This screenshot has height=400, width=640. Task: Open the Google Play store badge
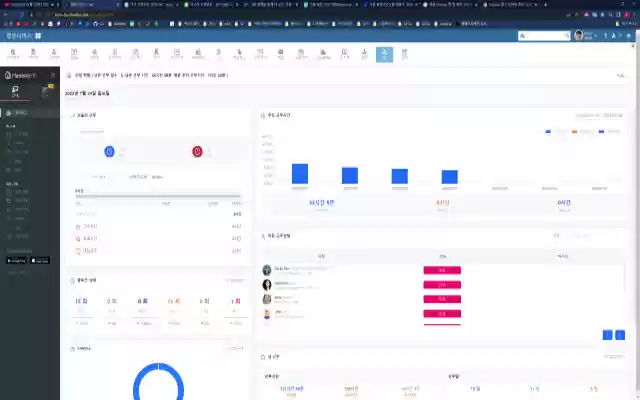tap(16, 260)
